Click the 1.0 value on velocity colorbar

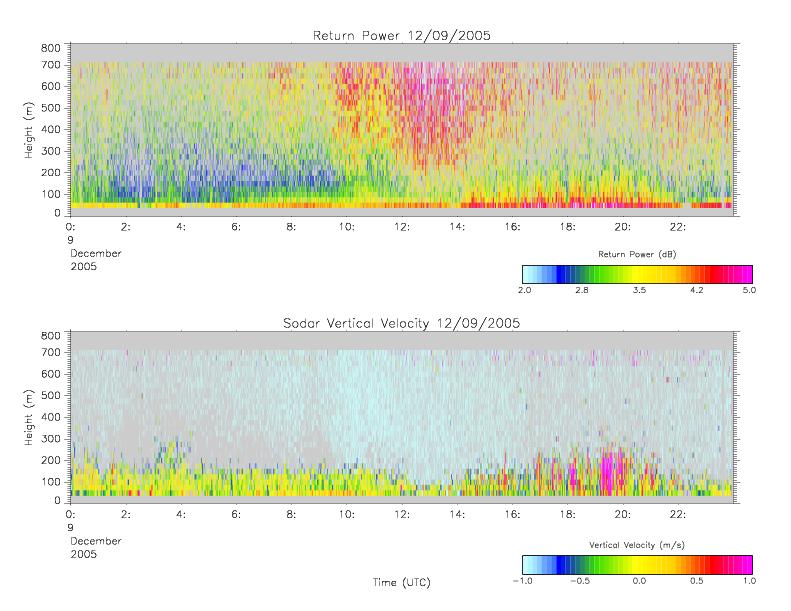[x=749, y=581]
